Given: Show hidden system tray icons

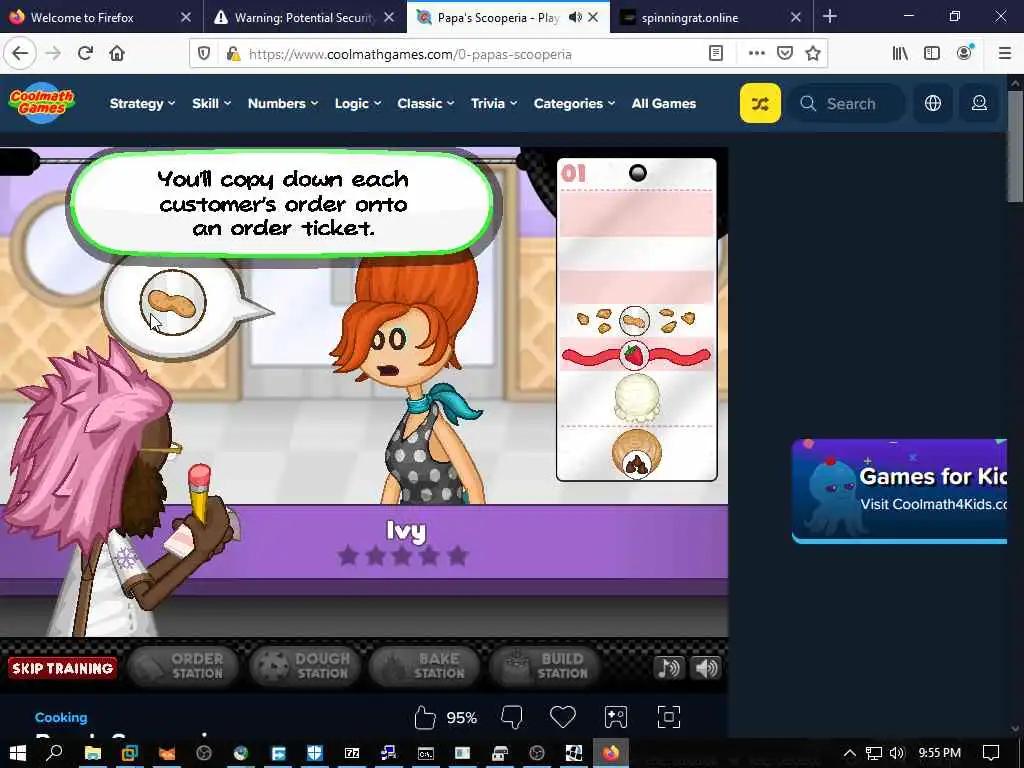Looking at the screenshot, I should point(850,753).
